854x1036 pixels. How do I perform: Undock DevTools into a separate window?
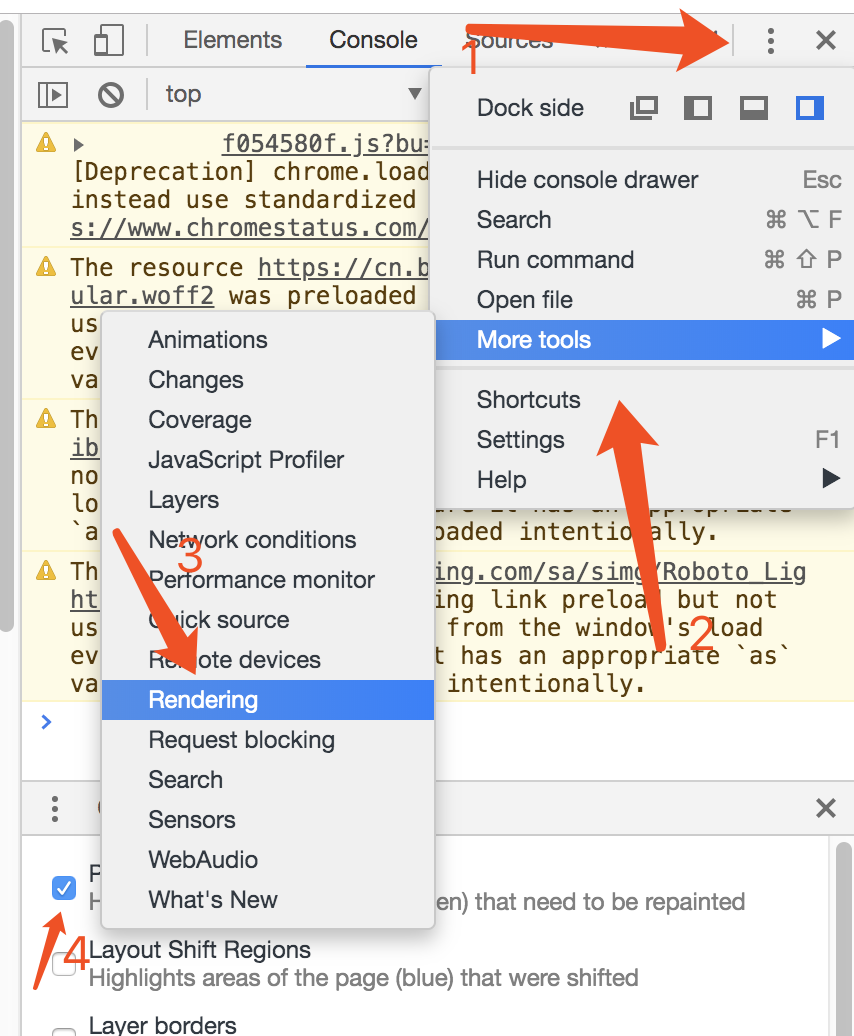pos(644,108)
